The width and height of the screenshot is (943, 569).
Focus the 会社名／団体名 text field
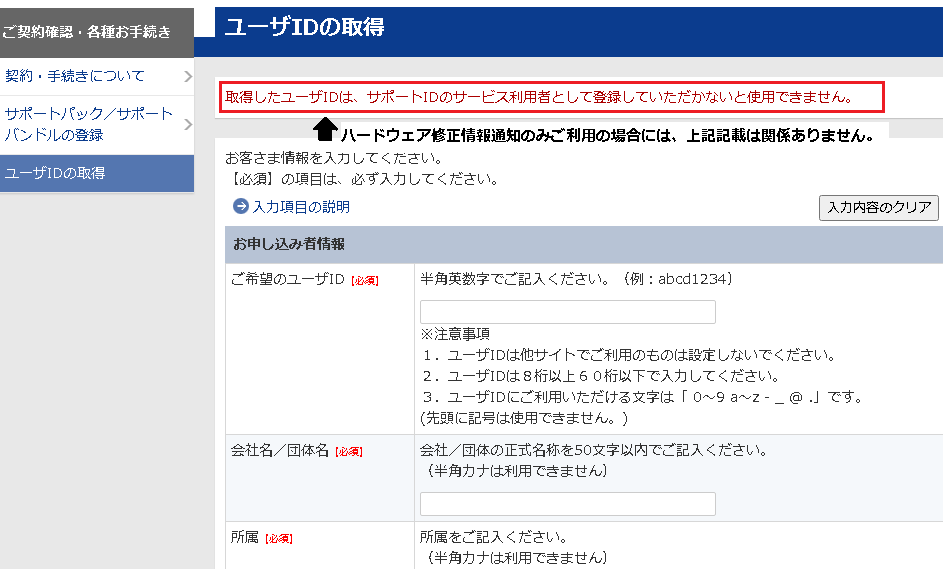(567, 504)
